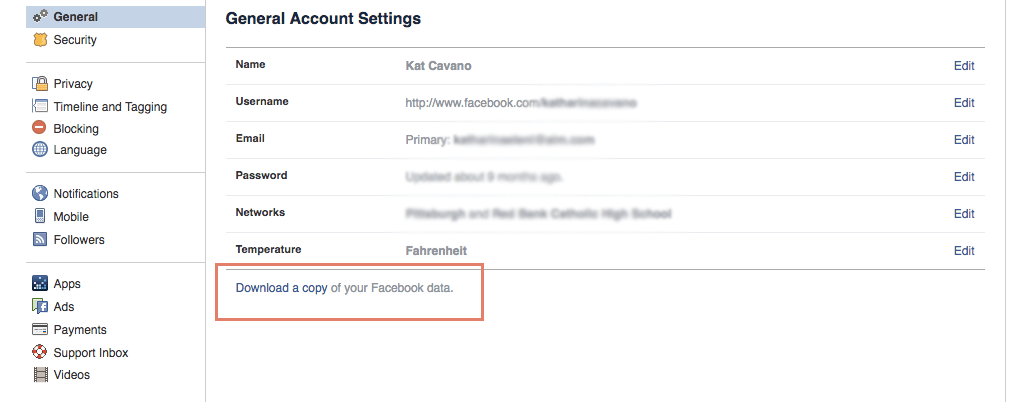
Task: Edit the Temperature setting
Action: point(964,251)
